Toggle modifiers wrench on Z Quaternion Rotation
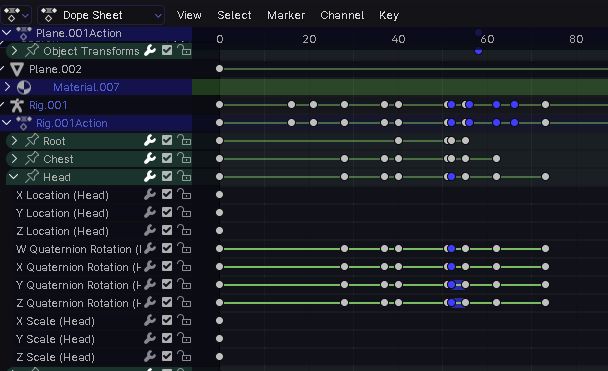This screenshot has width=608, height=371. [150, 302]
